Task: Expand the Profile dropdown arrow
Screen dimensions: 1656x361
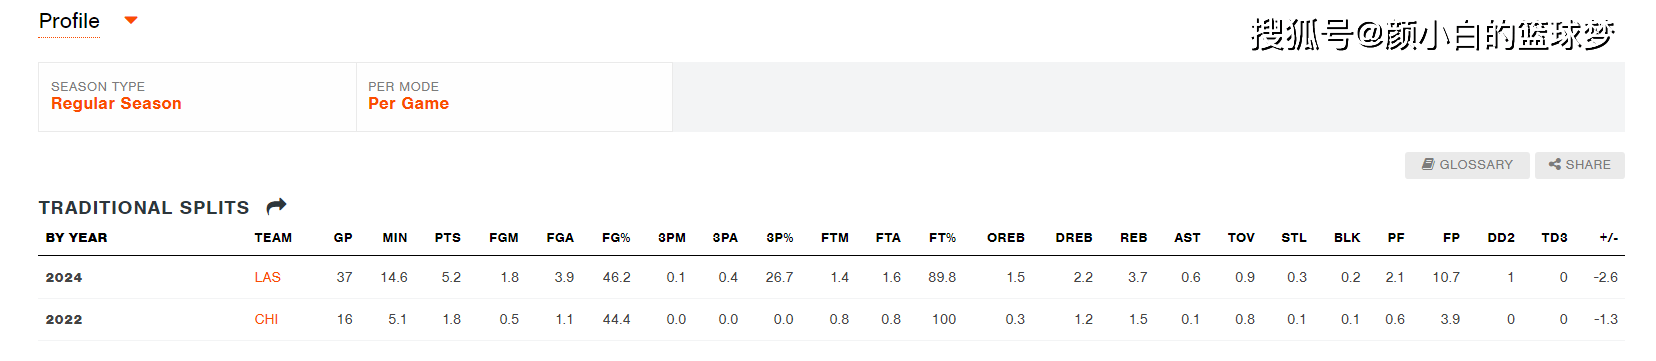Action: [131, 20]
